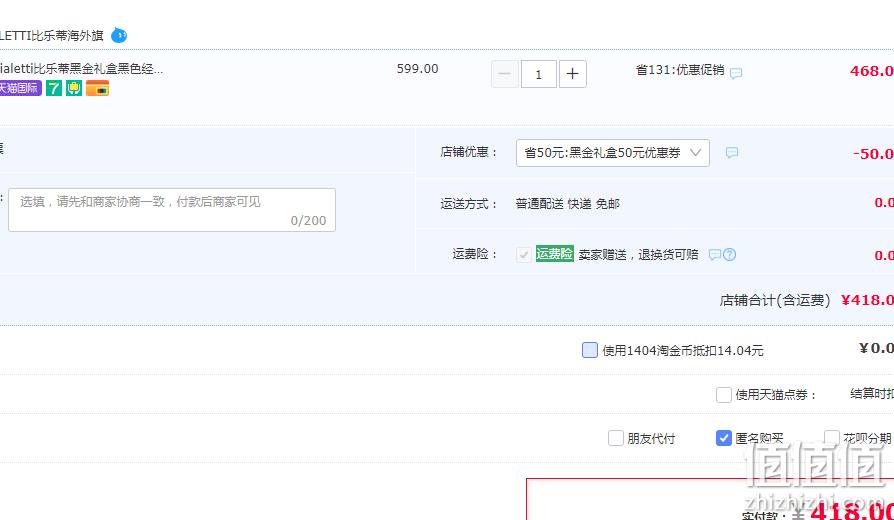This screenshot has height=520, width=894.
Task: Click the 店铺合计(含运费) label
Action: coord(774,300)
